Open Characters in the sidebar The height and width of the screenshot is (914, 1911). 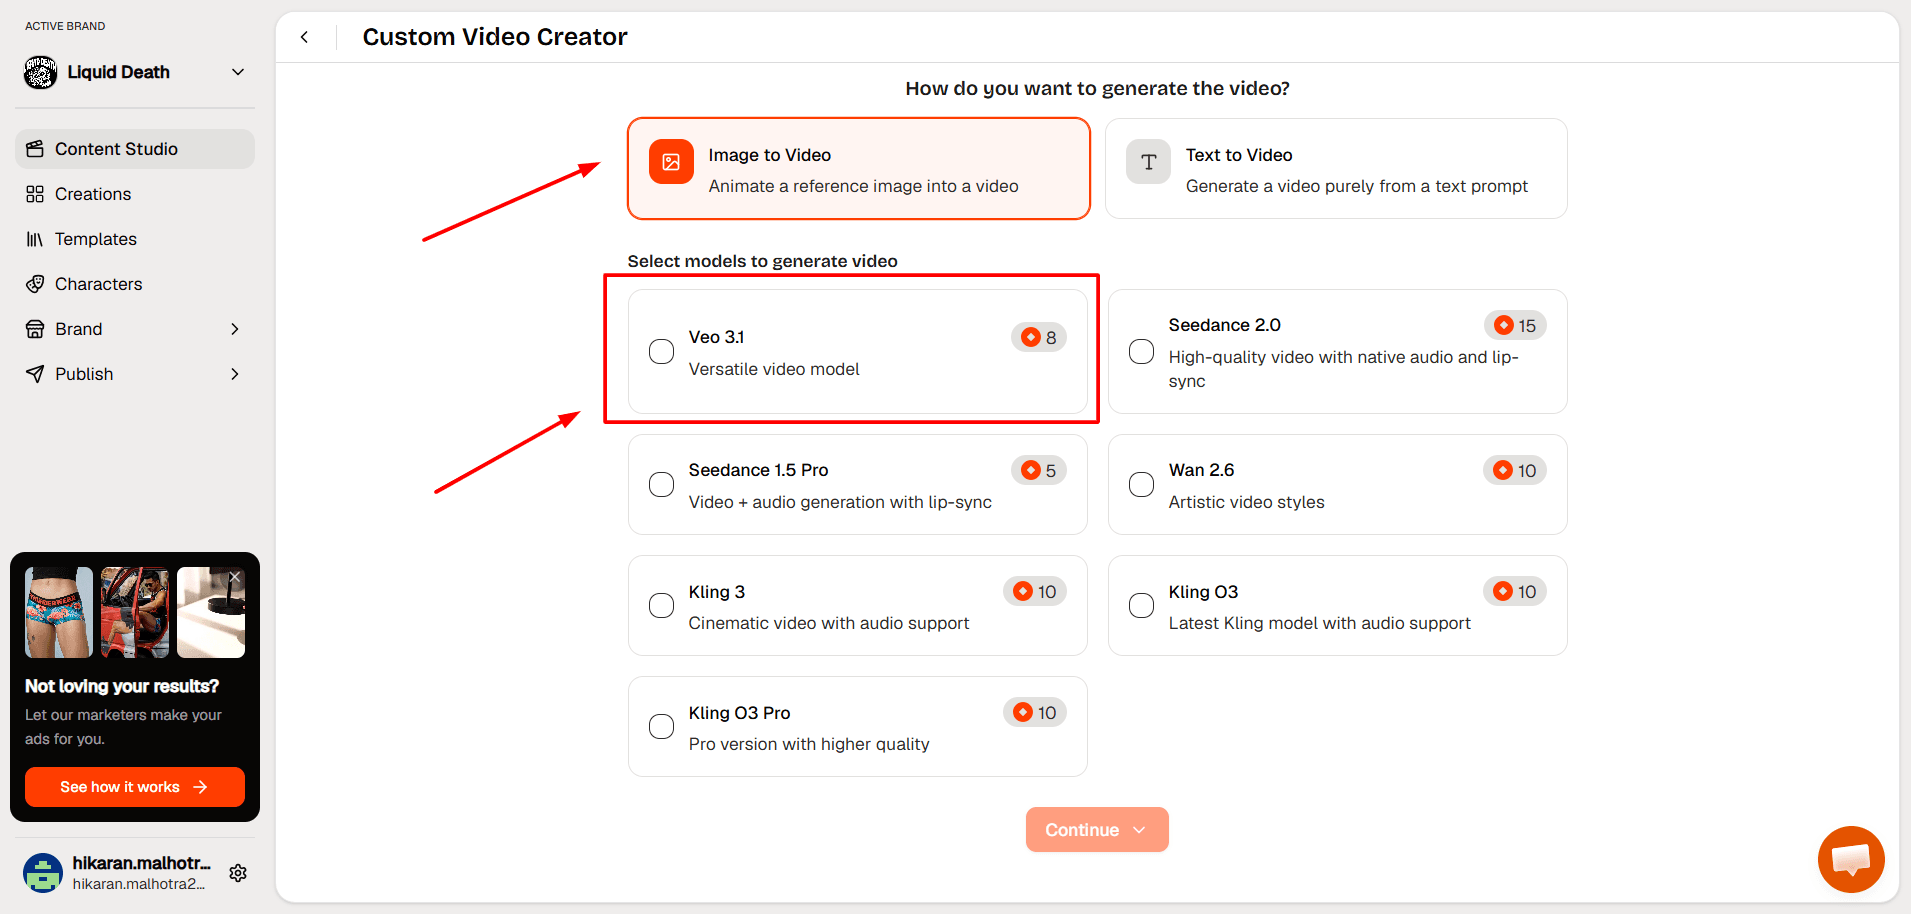click(135, 284)
